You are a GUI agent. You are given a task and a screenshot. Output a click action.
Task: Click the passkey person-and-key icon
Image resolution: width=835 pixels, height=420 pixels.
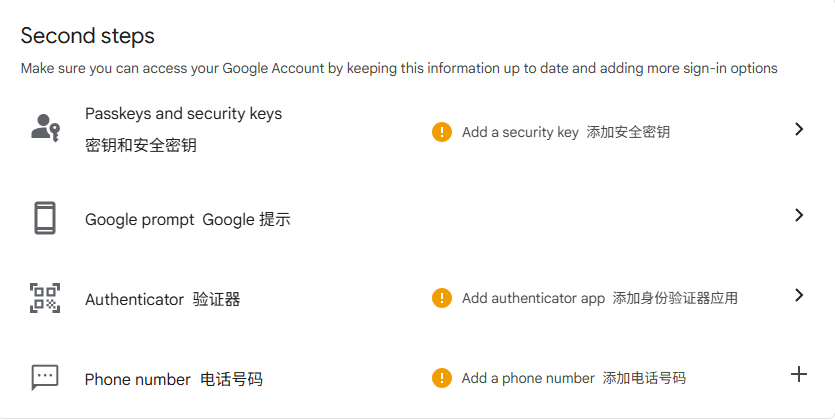coord(45,128)
